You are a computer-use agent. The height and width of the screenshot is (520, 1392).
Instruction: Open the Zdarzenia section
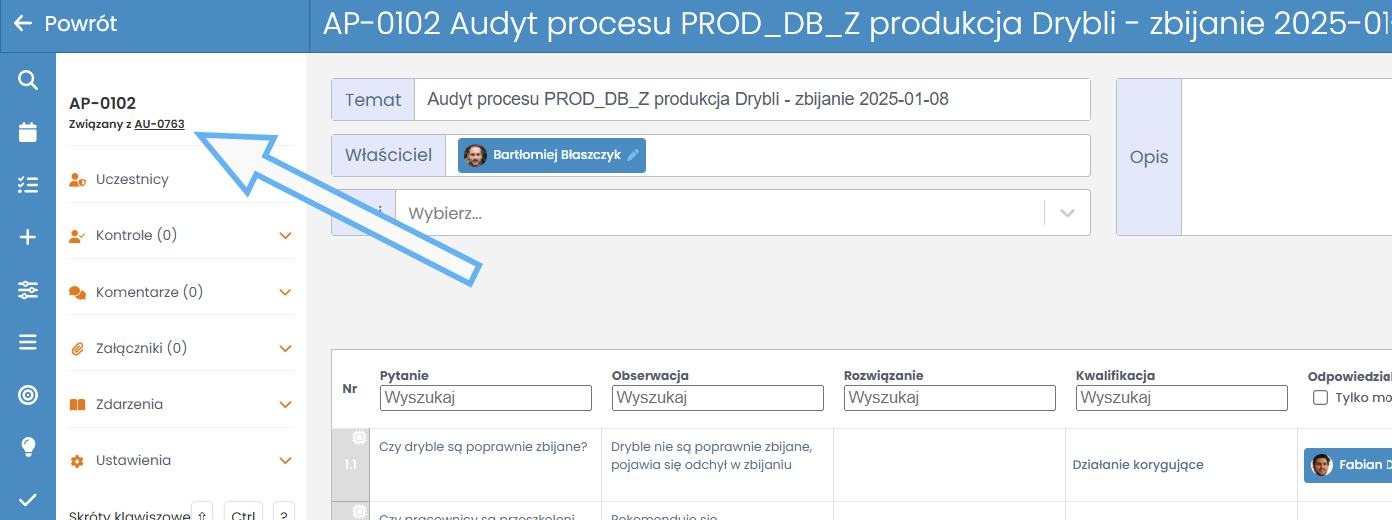click(129, 405)
